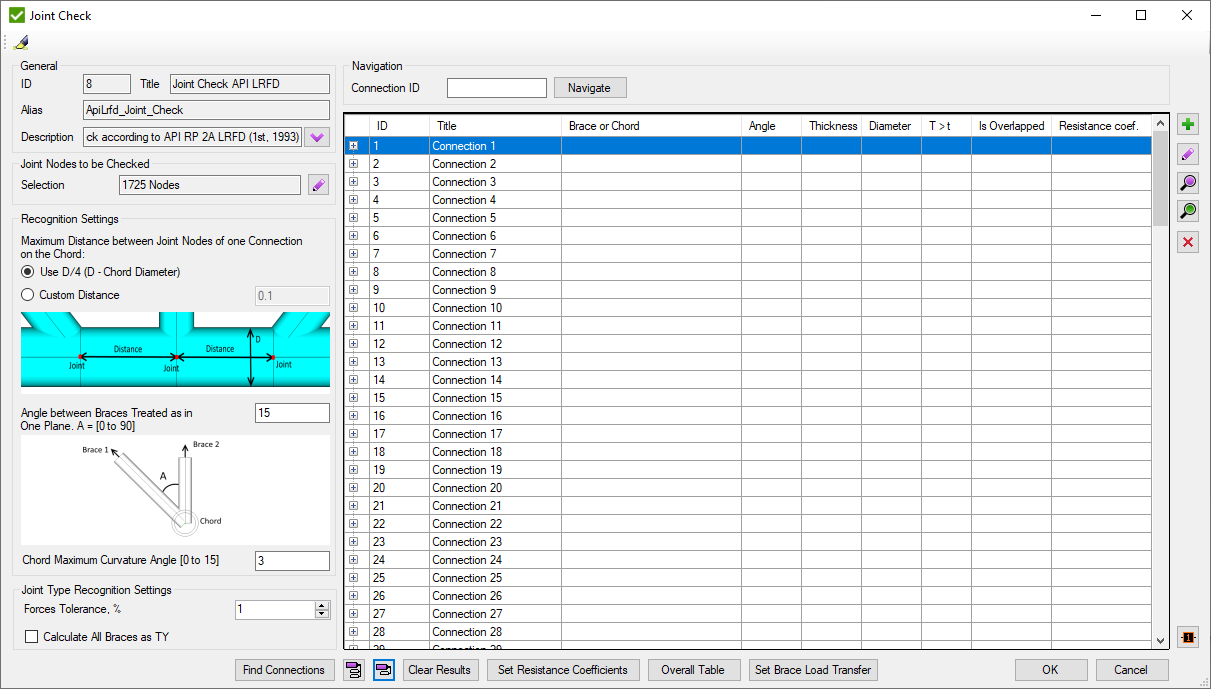This screenshot has width=1211, height=689.
Task: Click the Brace or Chord column header
Action: tap(650, 126)
